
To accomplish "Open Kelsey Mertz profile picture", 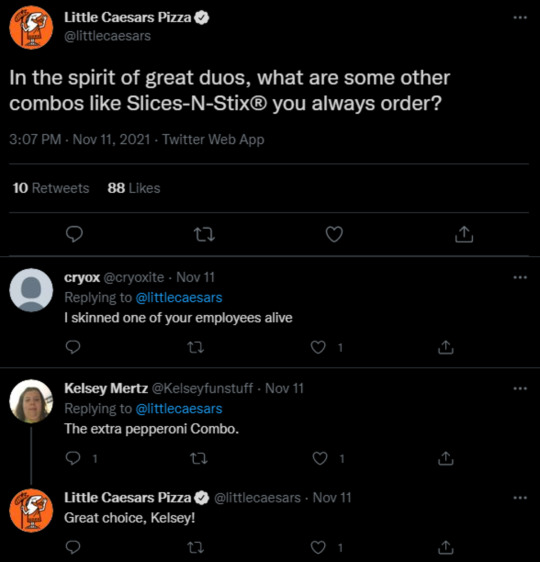I will point(31,401).
